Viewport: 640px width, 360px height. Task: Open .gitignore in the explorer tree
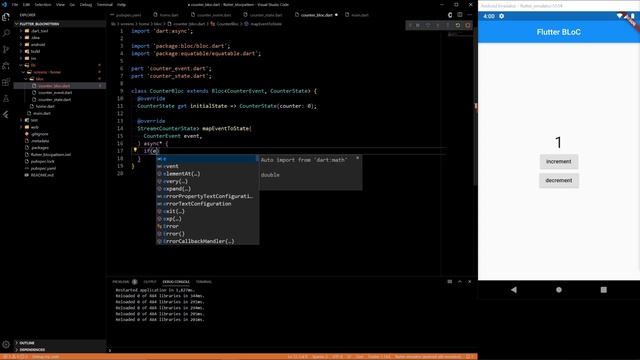[x=40, y=134]
